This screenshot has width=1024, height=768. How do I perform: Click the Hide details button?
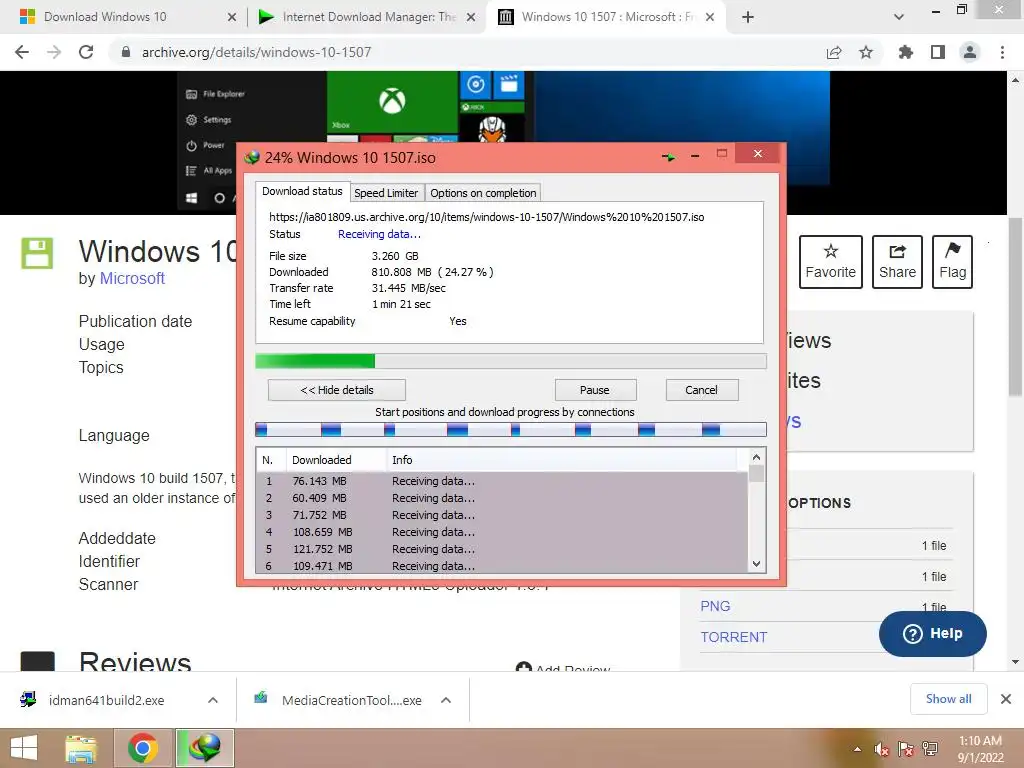point(336,390)
